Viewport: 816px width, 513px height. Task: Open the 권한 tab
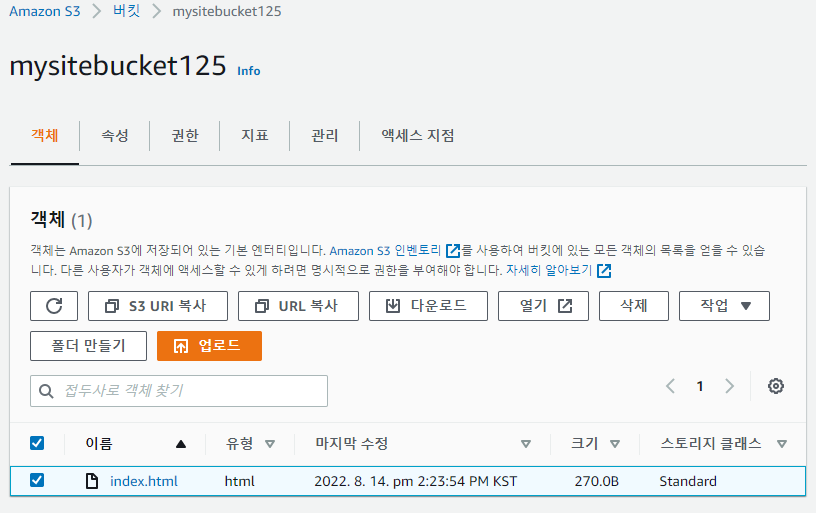pyautogui.click(x=185, y=136)
